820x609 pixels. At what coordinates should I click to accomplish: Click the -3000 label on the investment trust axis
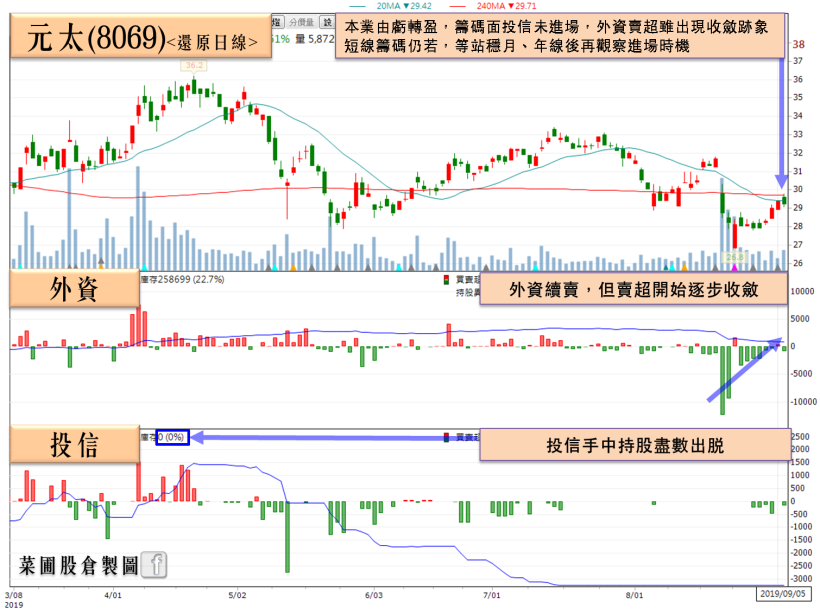click(801, 579)
